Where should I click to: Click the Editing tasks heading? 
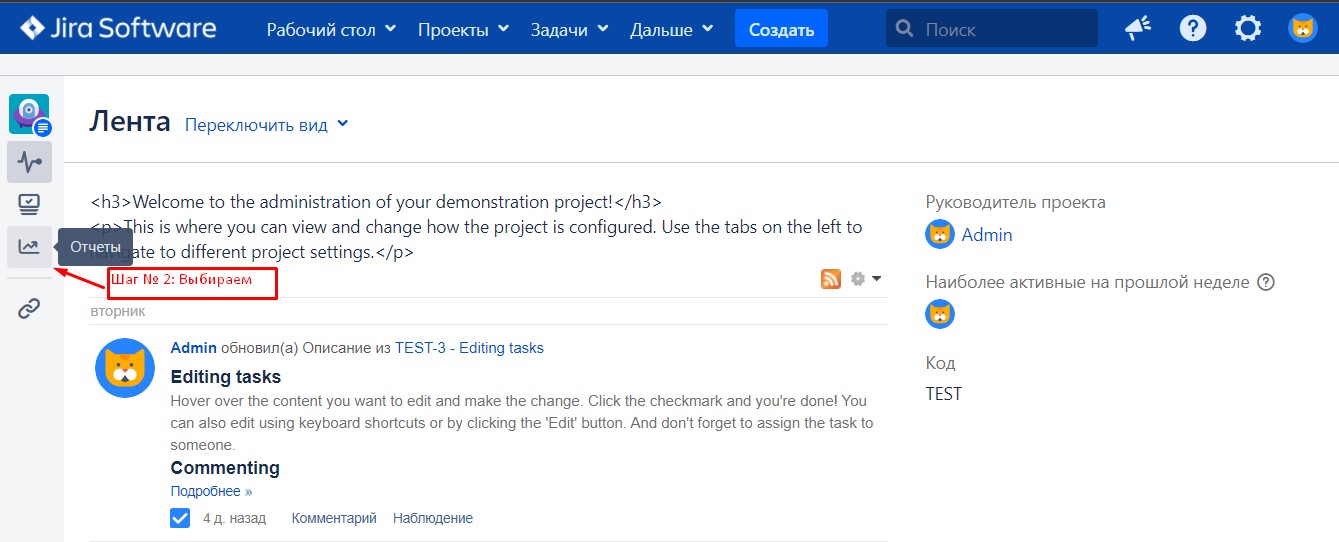click(x=226, y=377)
